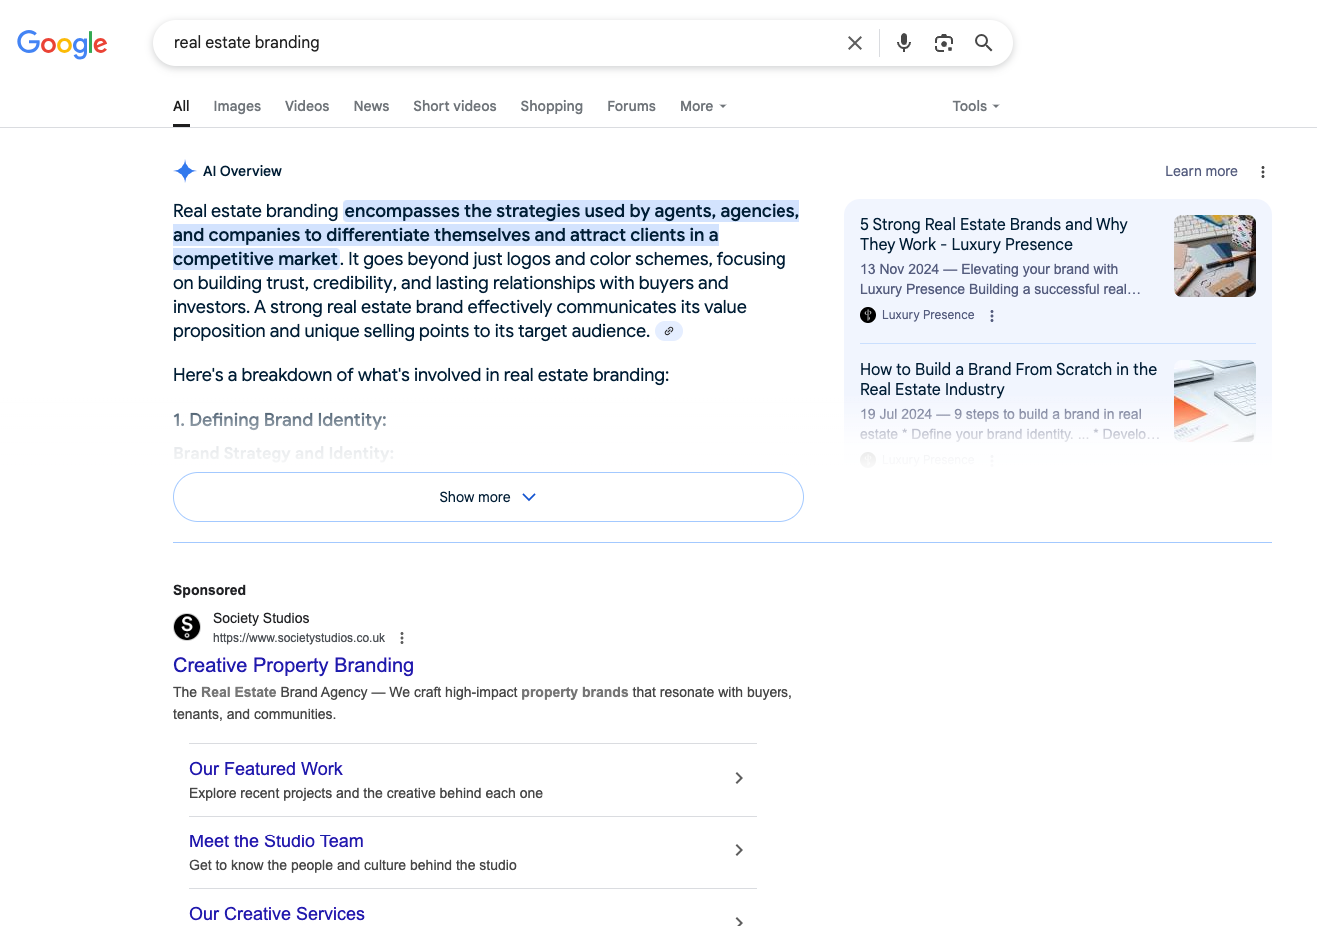Click the societystudios.co.uk URL
This screenshot has height=926, width=1317.
(299, 638)
